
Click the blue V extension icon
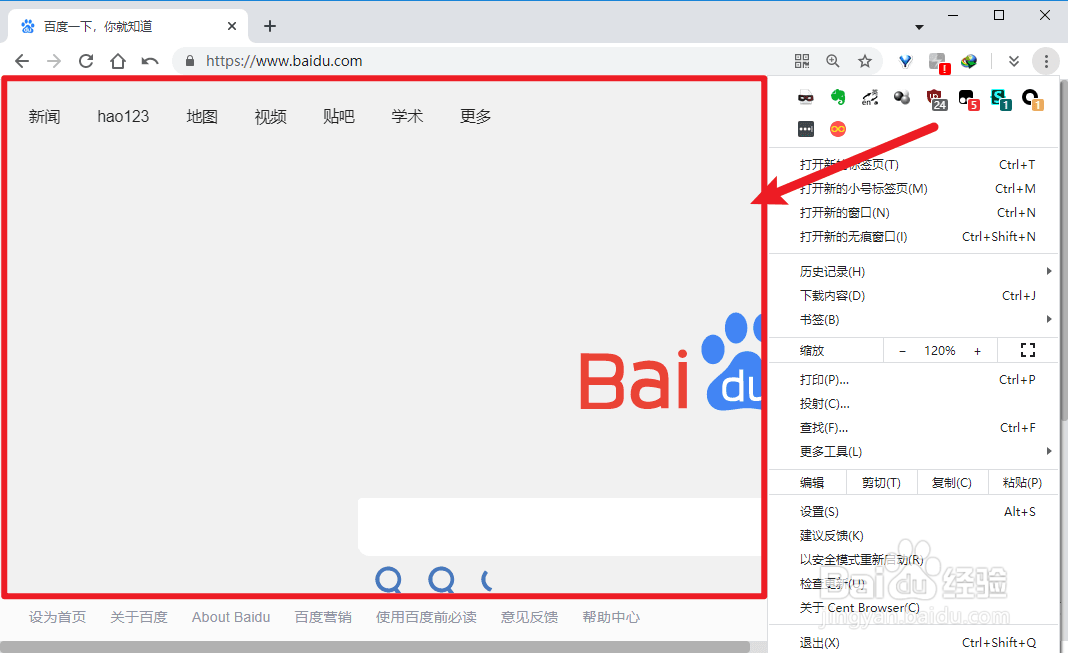click(905, 61)
